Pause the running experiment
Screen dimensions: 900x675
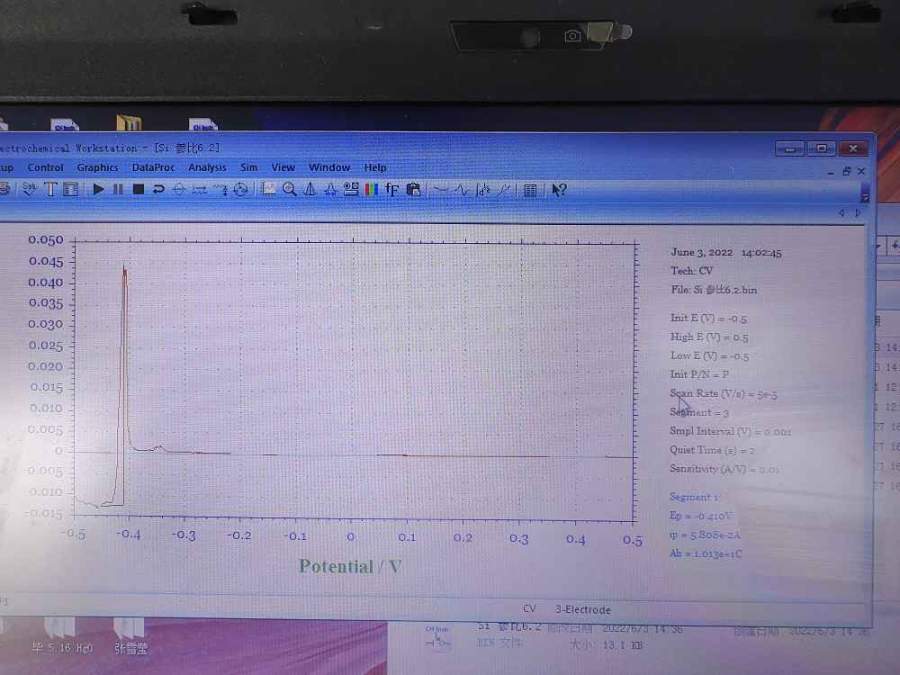(118, 189)
